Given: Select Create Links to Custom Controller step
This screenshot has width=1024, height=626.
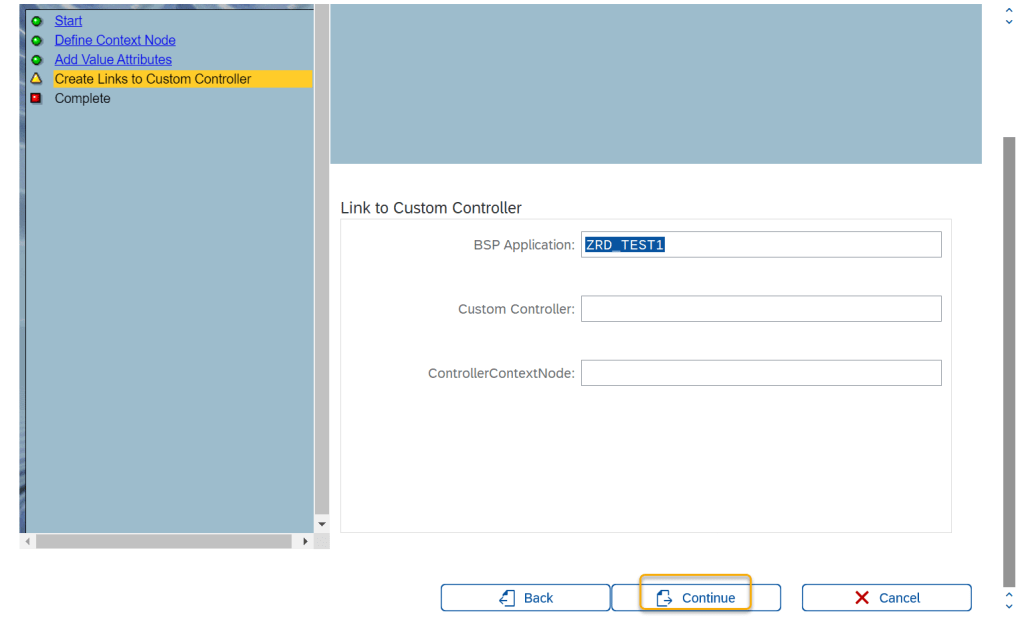Looking at the screenshot, I should tap(153, 79).
